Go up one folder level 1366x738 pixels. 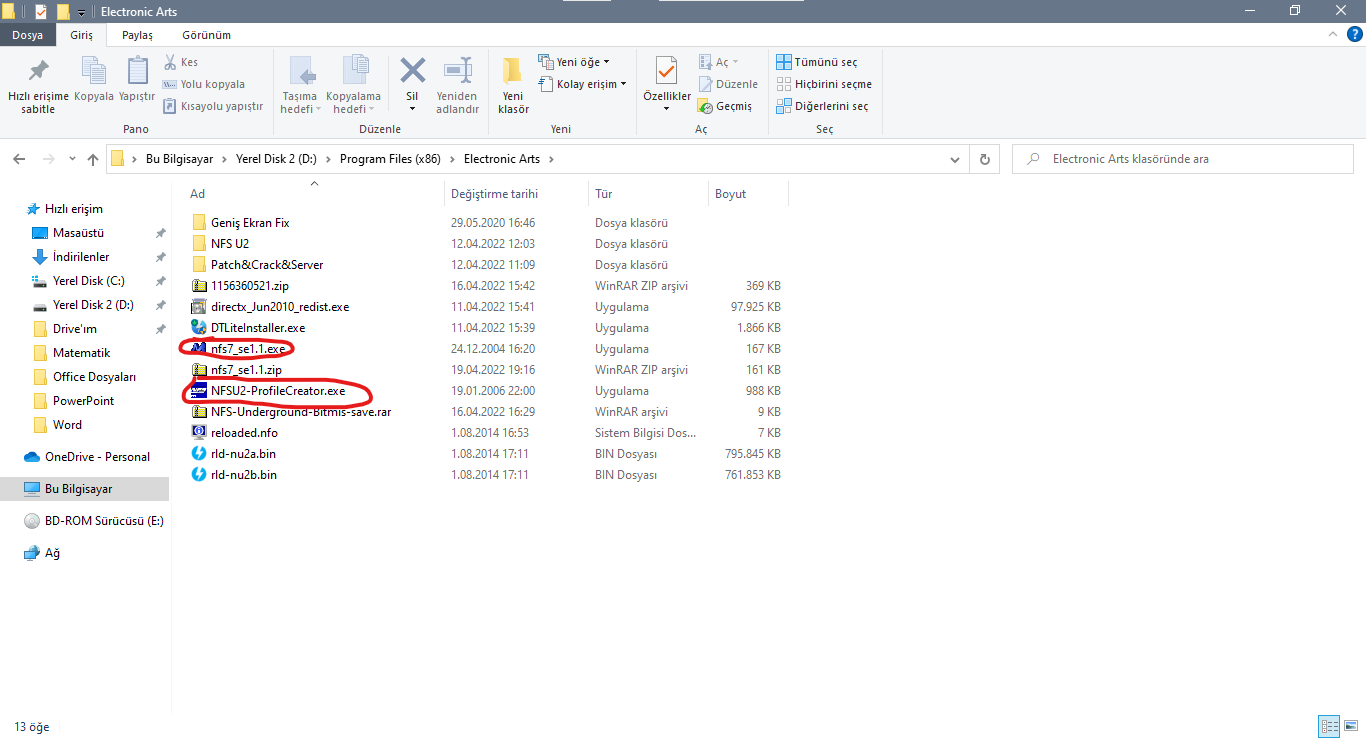[x=93, y=159]
